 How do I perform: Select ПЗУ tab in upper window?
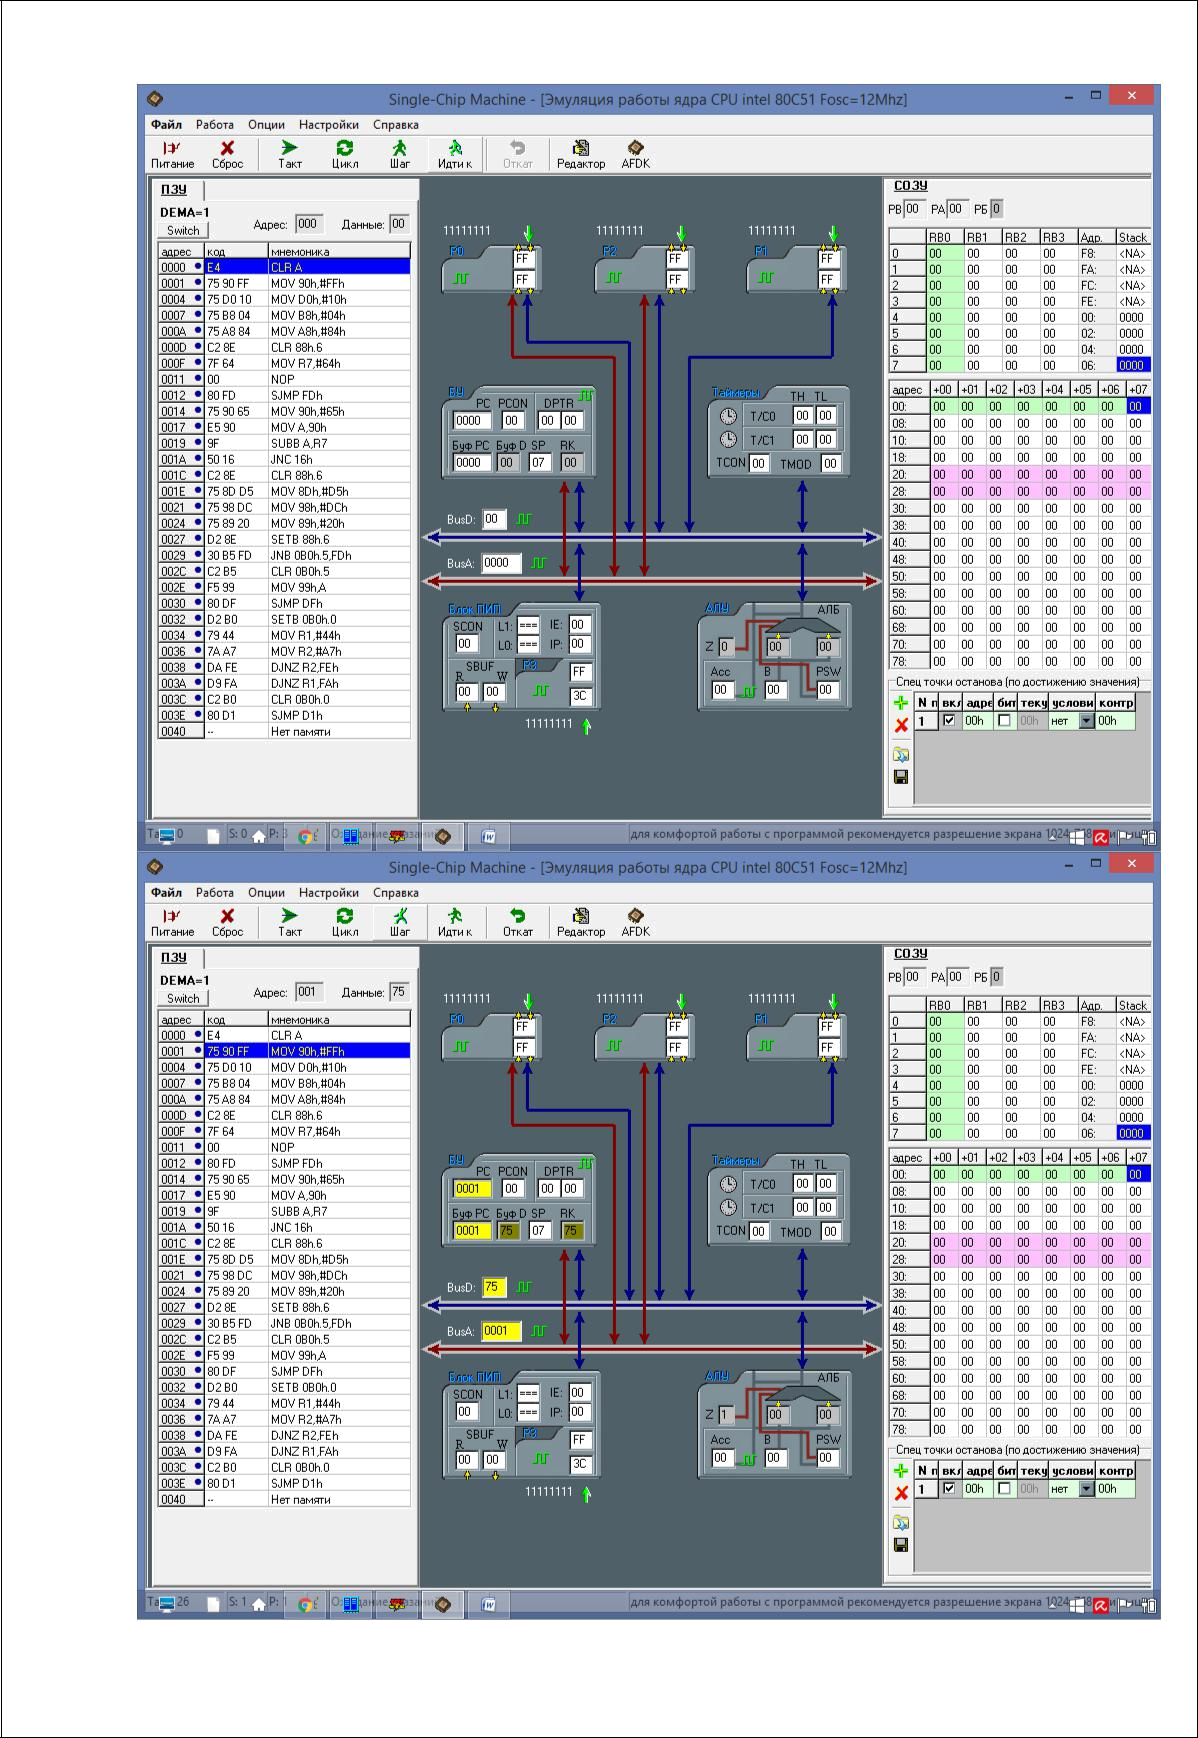(x=173, y=189)
